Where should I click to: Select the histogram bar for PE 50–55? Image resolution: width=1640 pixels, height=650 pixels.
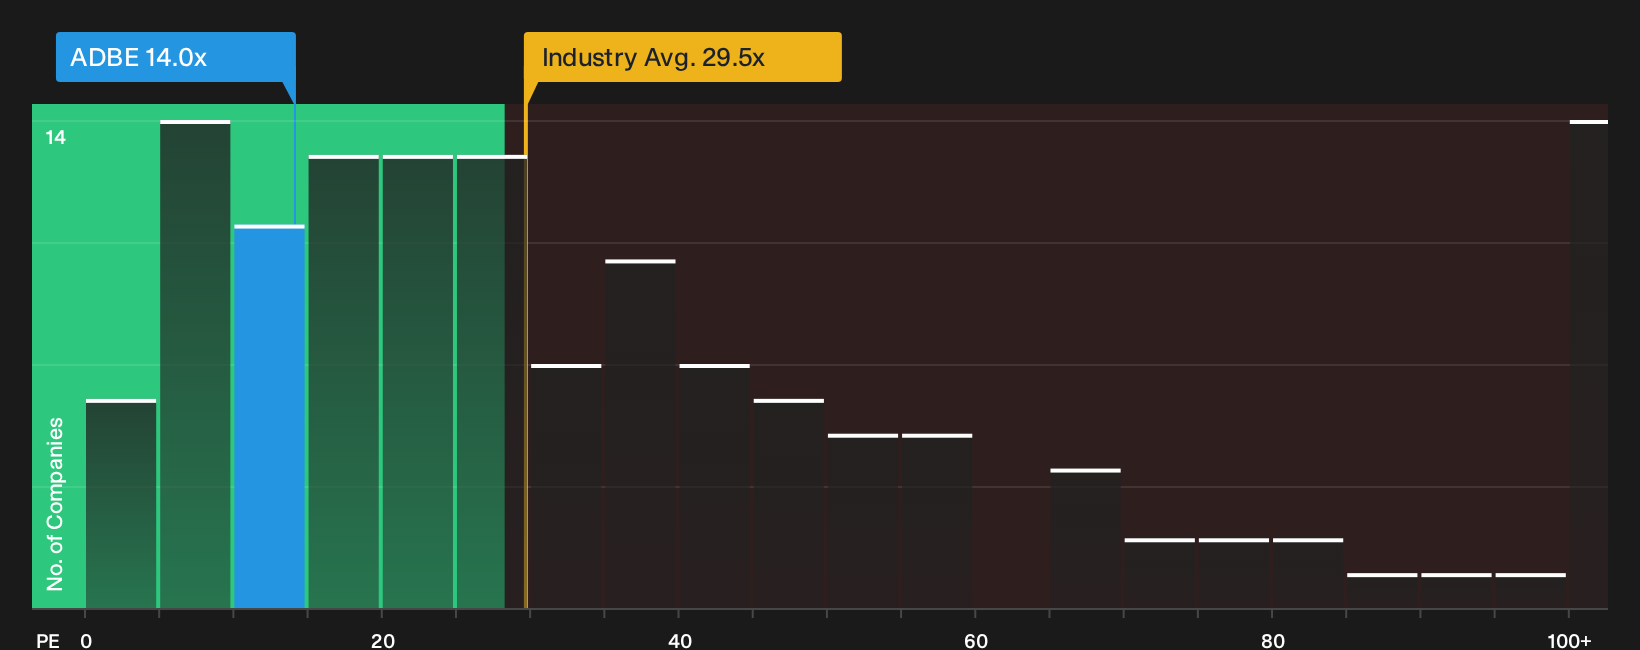click(863, 522)
